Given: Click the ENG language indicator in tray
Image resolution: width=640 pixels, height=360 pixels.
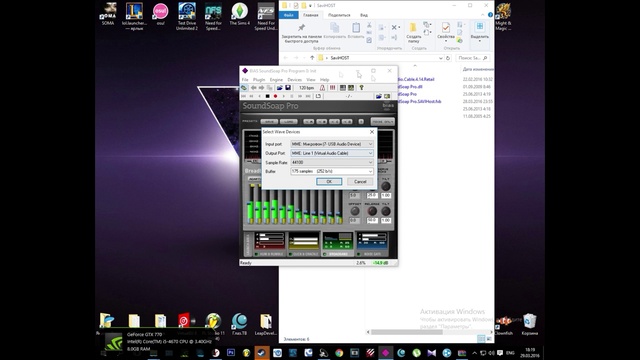Looking at the screenshot, I should 510,353.
